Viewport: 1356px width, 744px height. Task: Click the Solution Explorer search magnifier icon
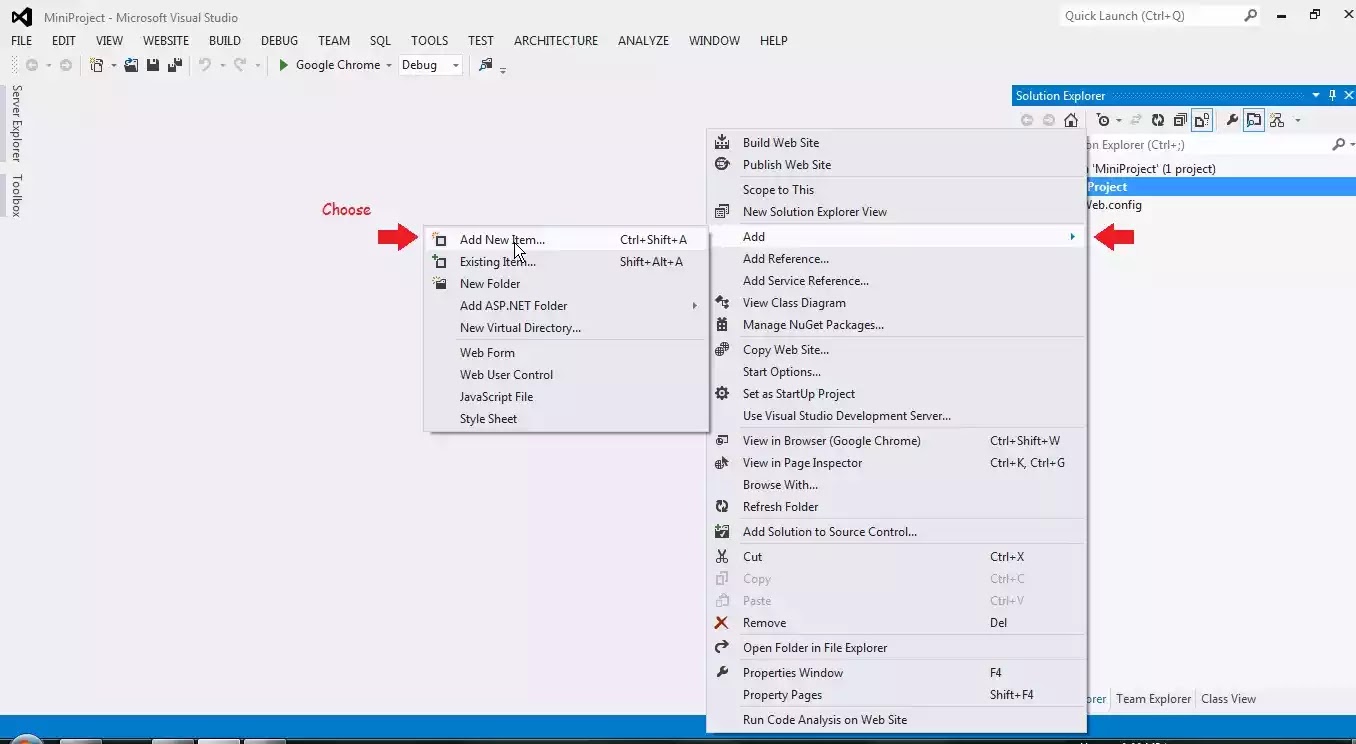point(1339,144)
